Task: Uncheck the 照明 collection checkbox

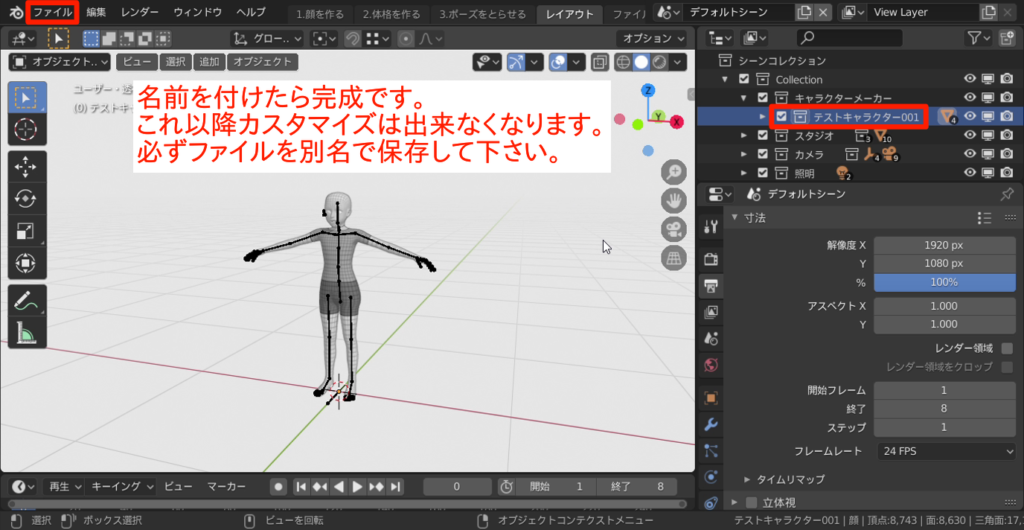Action: click(762, 173)
